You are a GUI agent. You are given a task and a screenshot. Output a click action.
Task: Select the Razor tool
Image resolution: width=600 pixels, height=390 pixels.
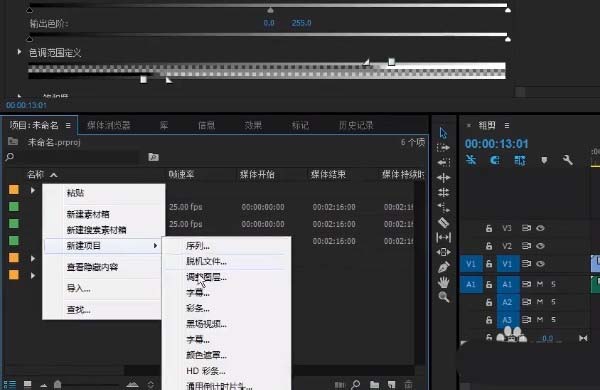point(443,222)
